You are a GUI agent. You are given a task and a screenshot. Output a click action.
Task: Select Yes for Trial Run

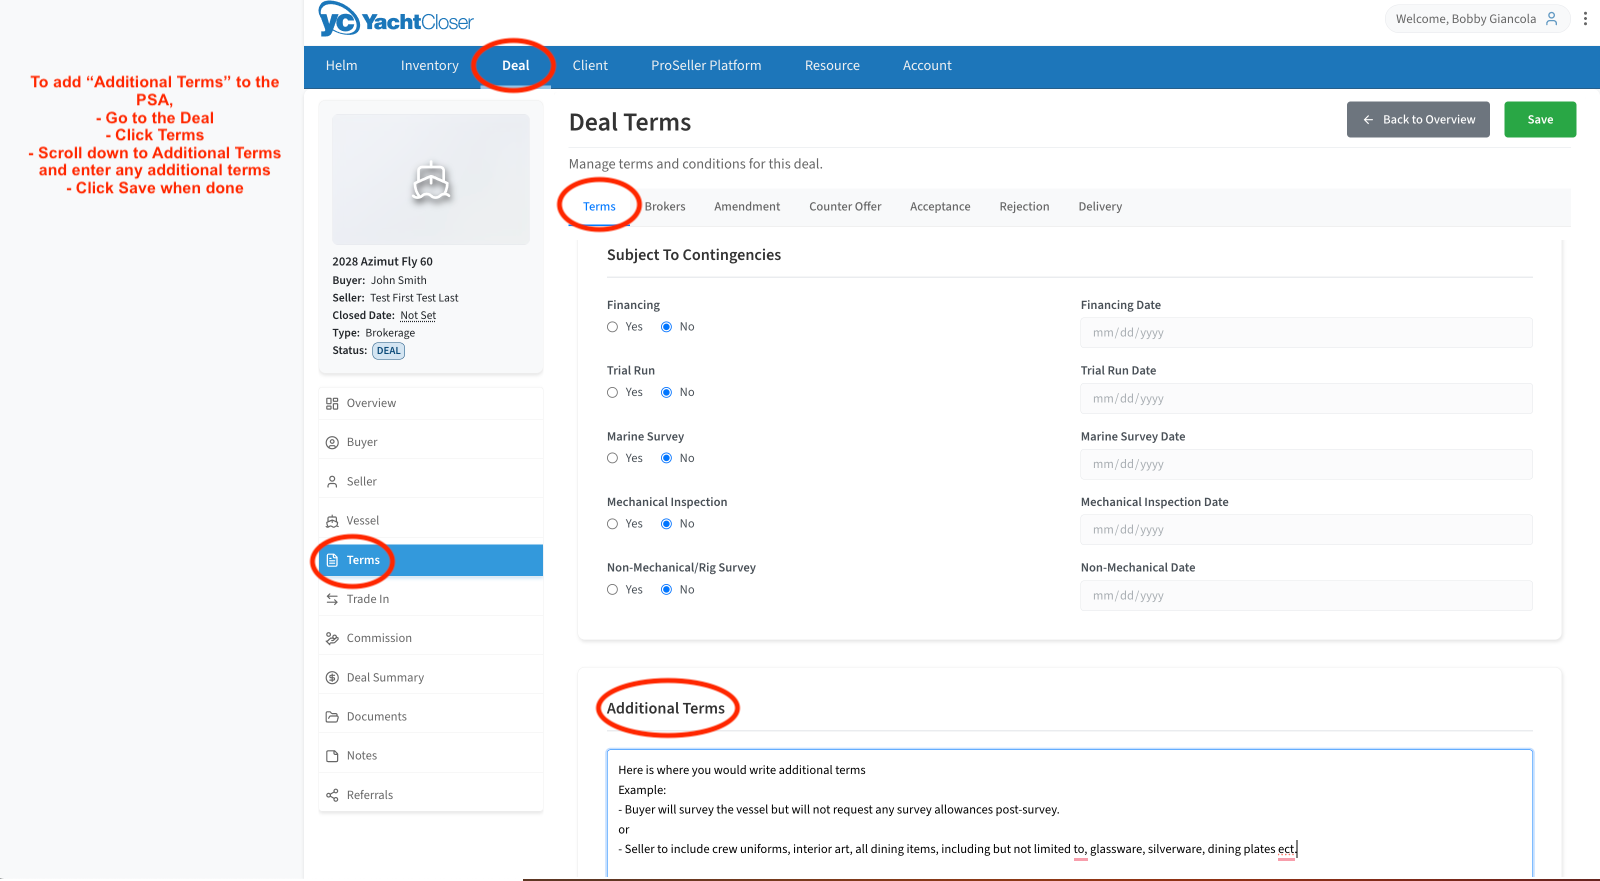click(x=612, y=393)
